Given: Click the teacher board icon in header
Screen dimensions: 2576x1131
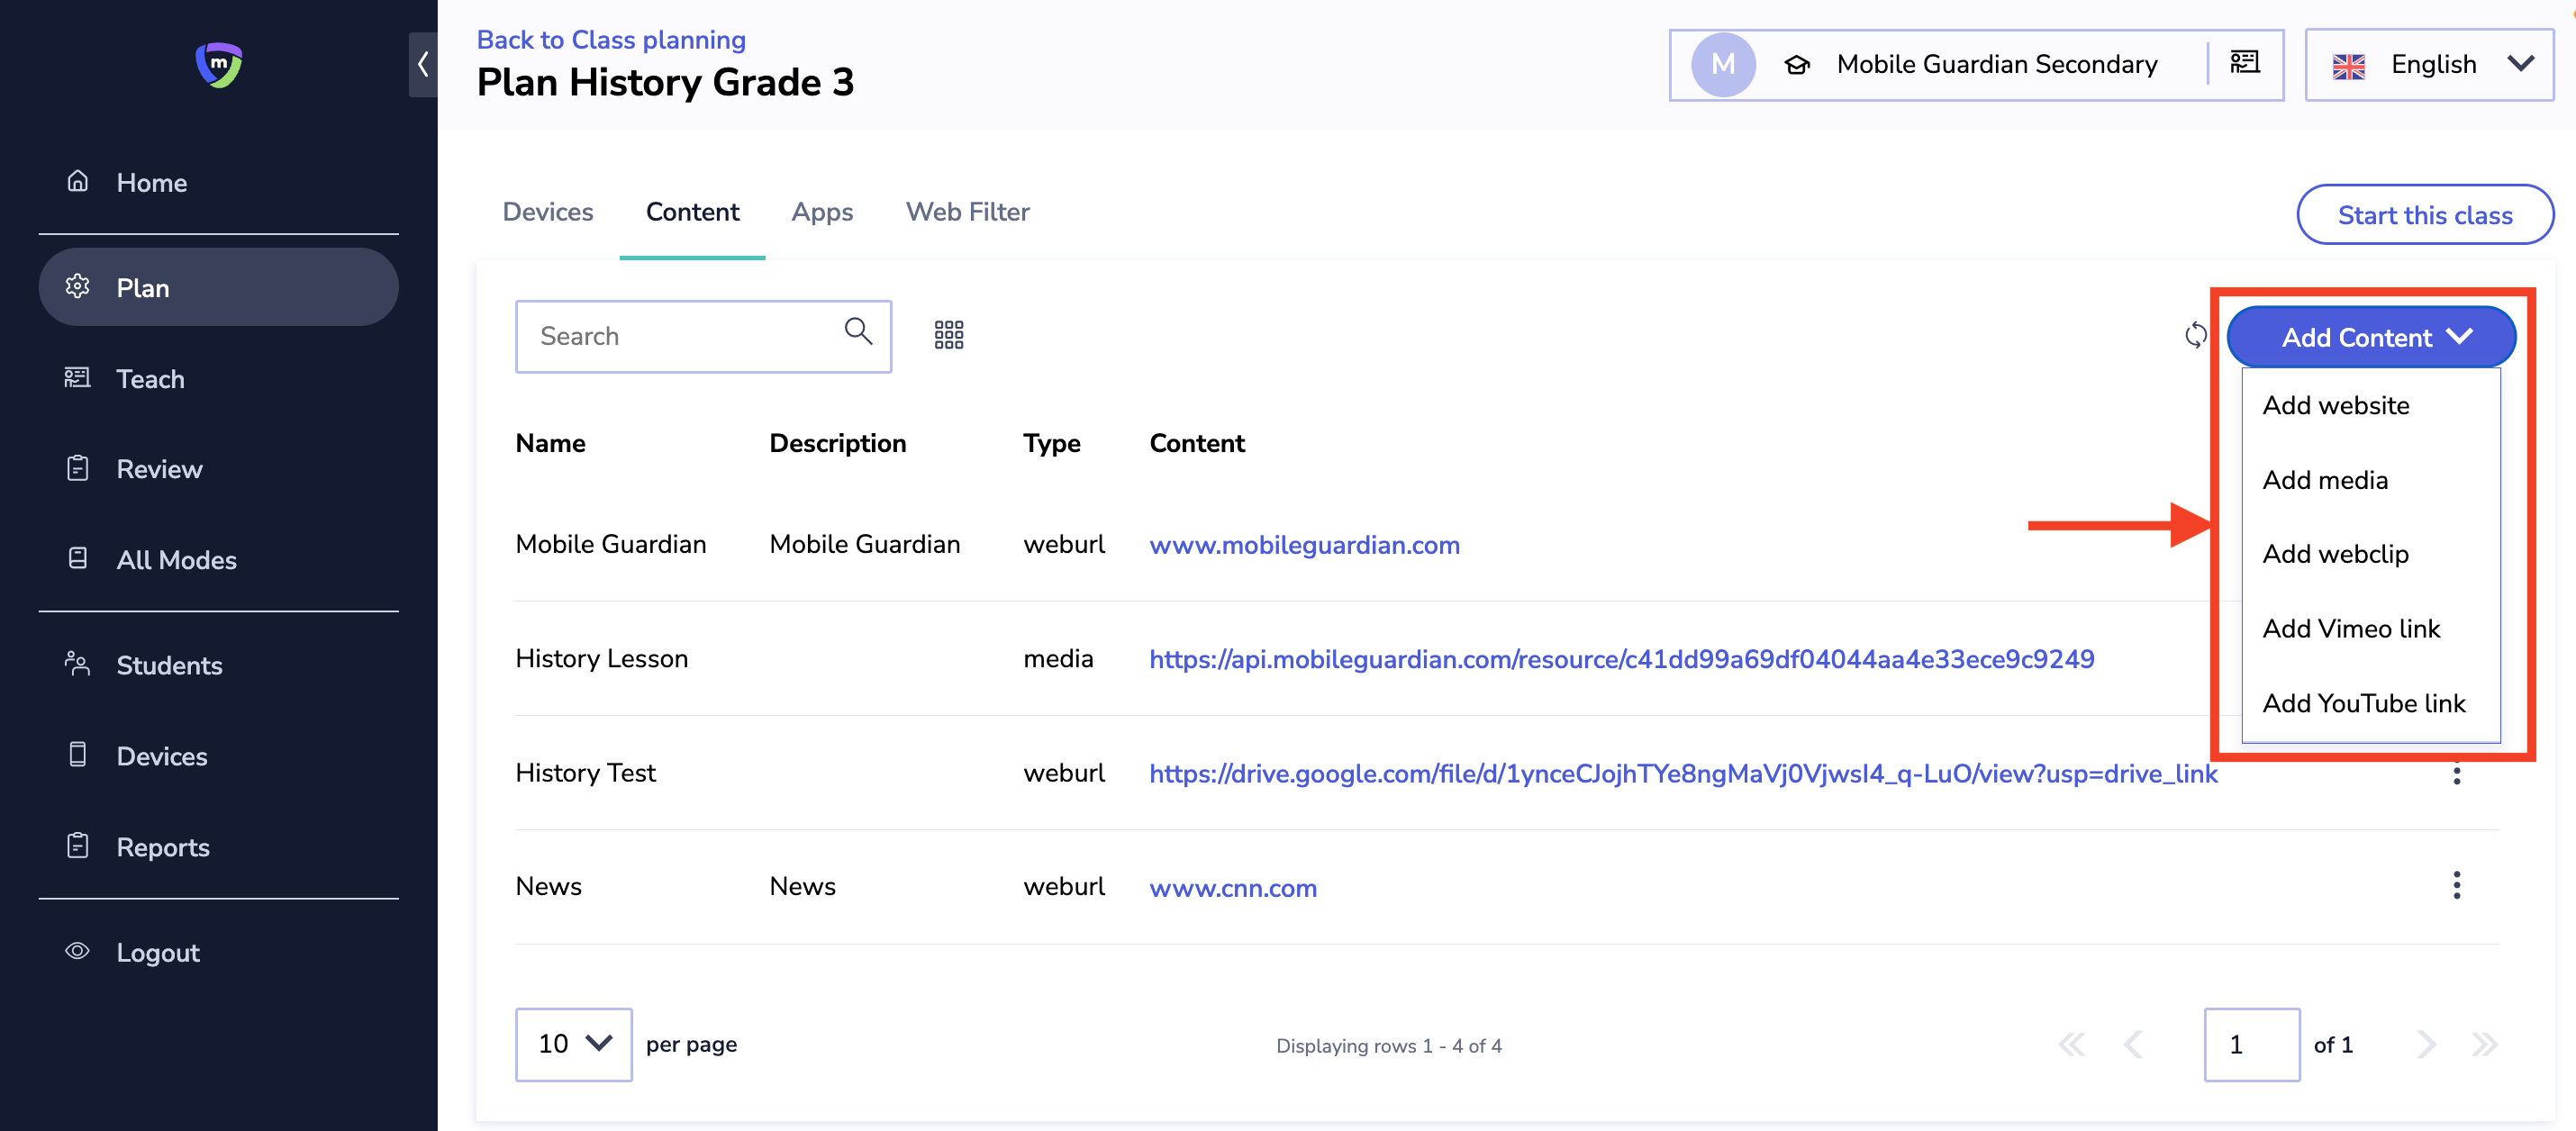Looking at the screenshot, I should (x=2245, y=64).
